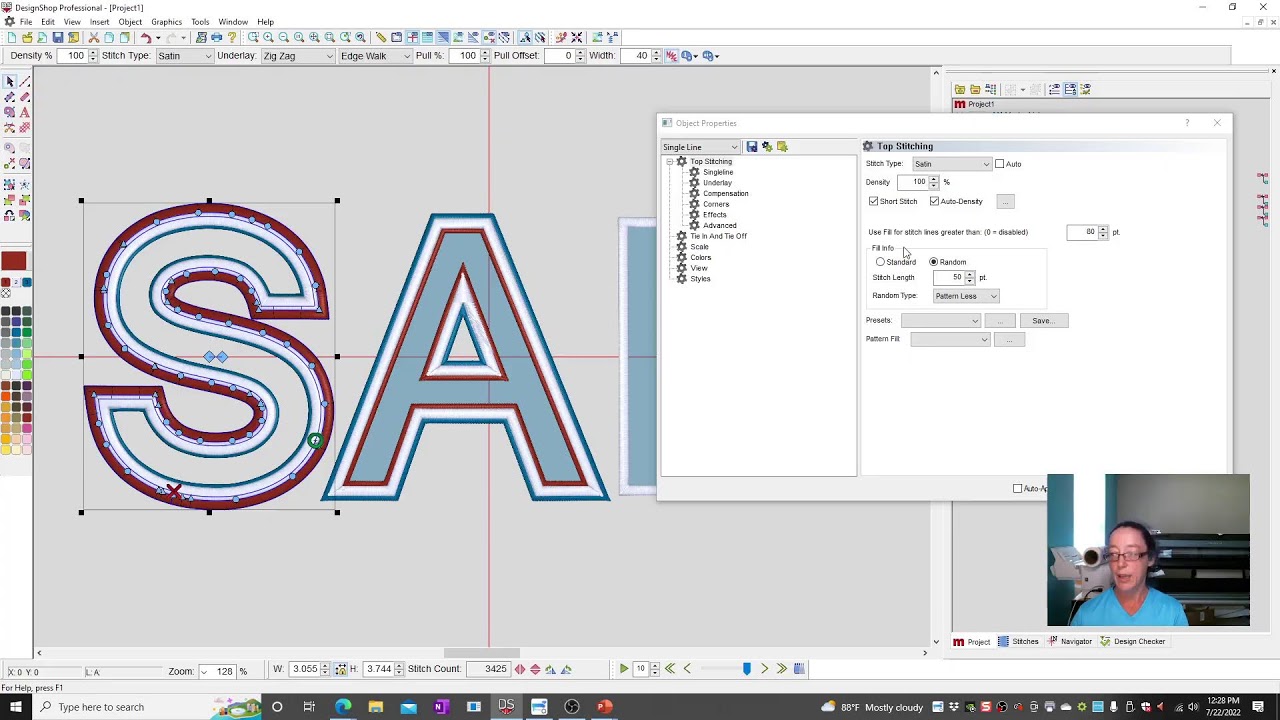Image resolution: width=1280 pixels, height=720 pixels.
Task: Uncheck the Short Stitch checkbox
Action: [874, 202]
